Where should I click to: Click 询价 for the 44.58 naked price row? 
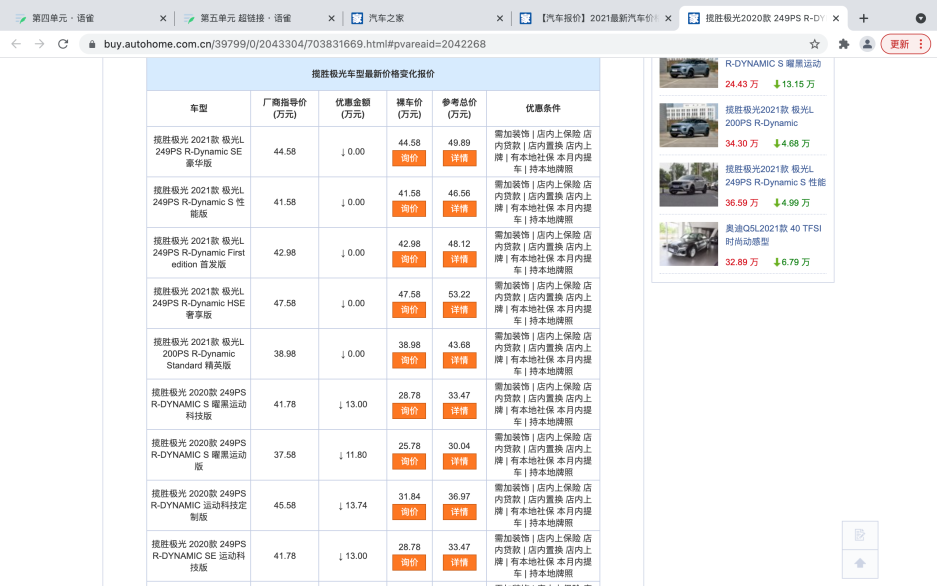point(409,158)
